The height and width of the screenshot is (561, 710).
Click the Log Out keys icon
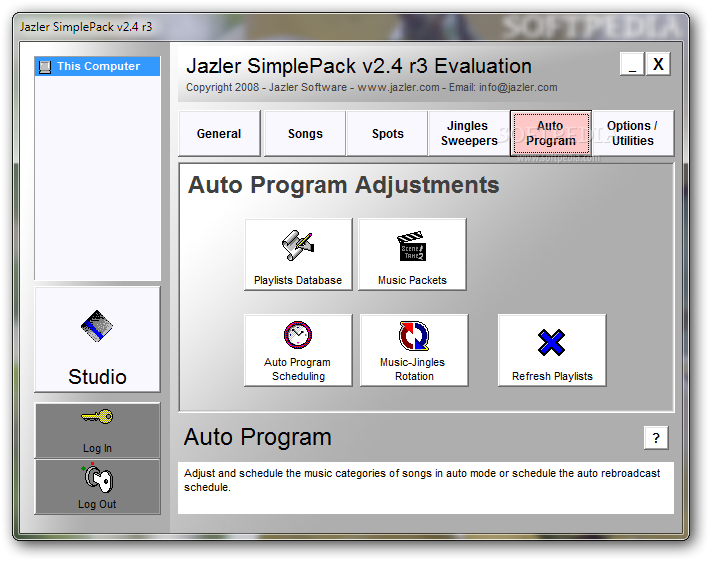pos(97,478)
